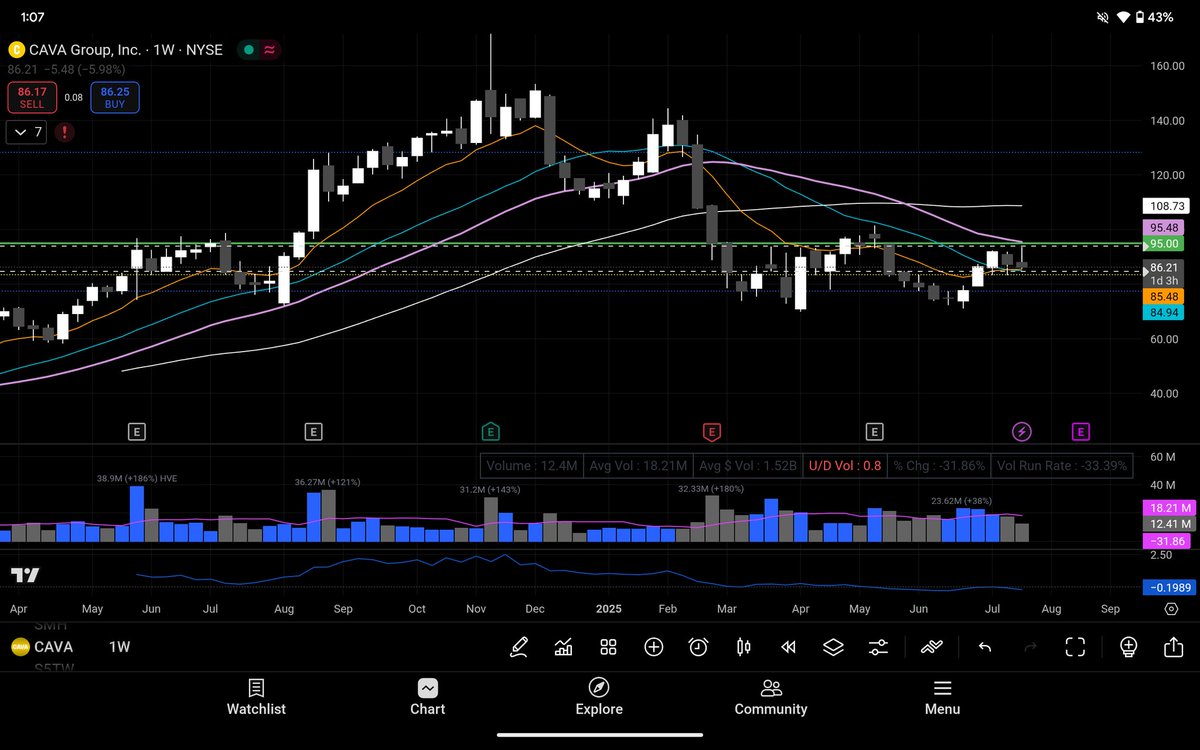This screenshot has width=1200, height=750.
Task: Toggle fullscreen chart mode
Action: tap(1075, 647)
